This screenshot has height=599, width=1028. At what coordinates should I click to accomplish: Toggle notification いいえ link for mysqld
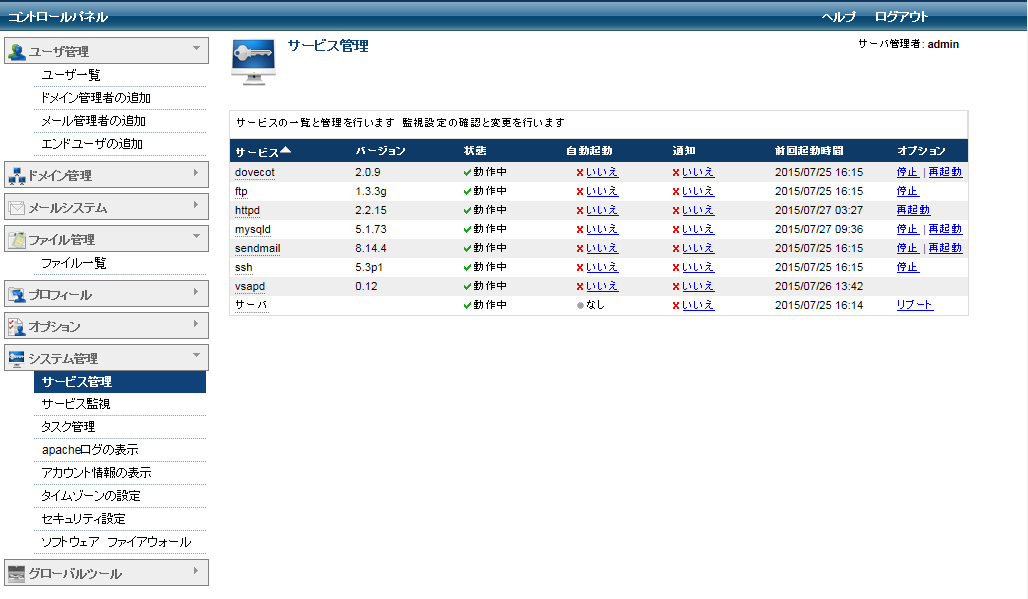[698, 229]
